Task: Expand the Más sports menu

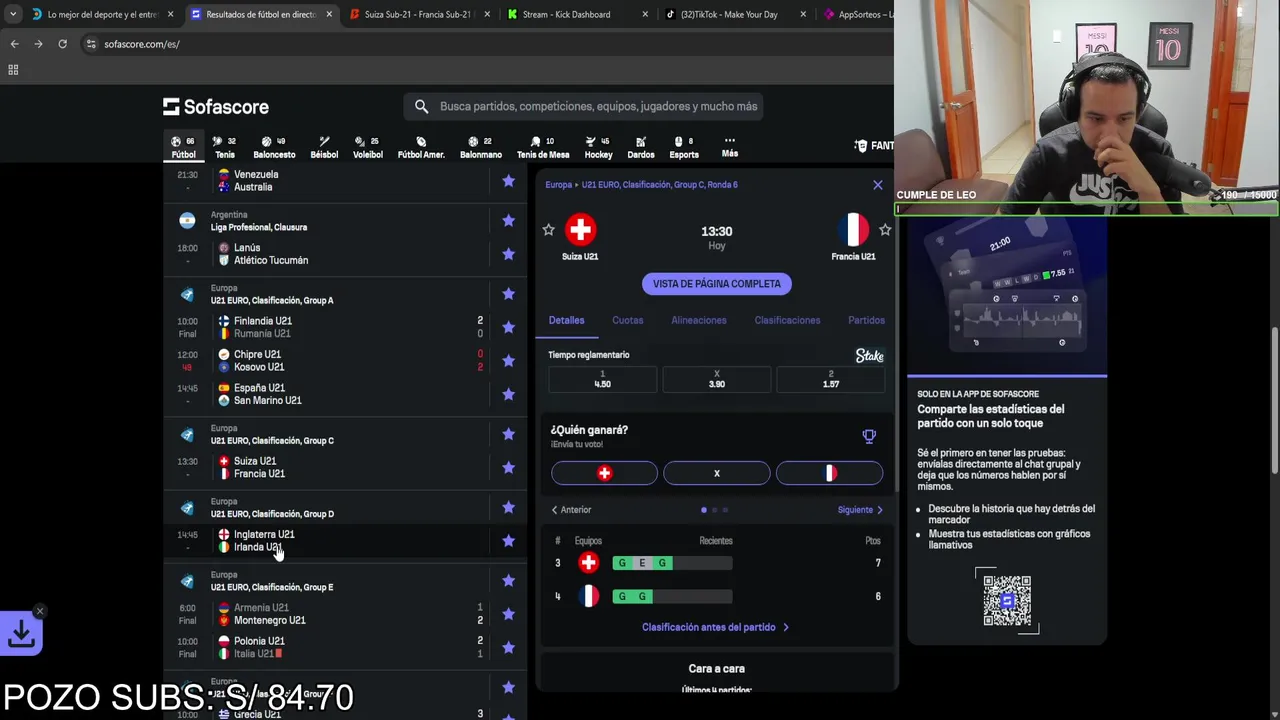Action: click(x=730, y=147)
